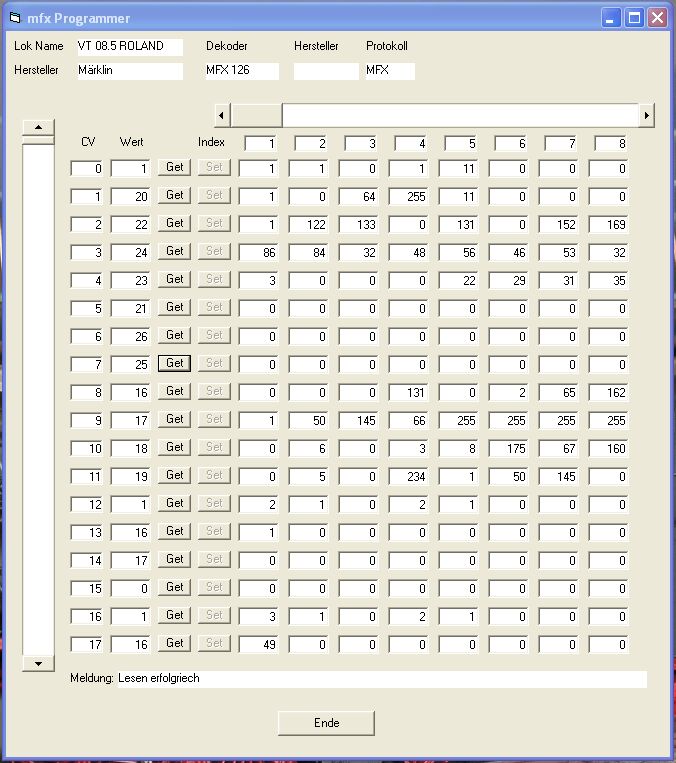This screenshot has width=676, height=763.
Task: Click the Set button in CV 3 row
Action: [x=213, y=251]
